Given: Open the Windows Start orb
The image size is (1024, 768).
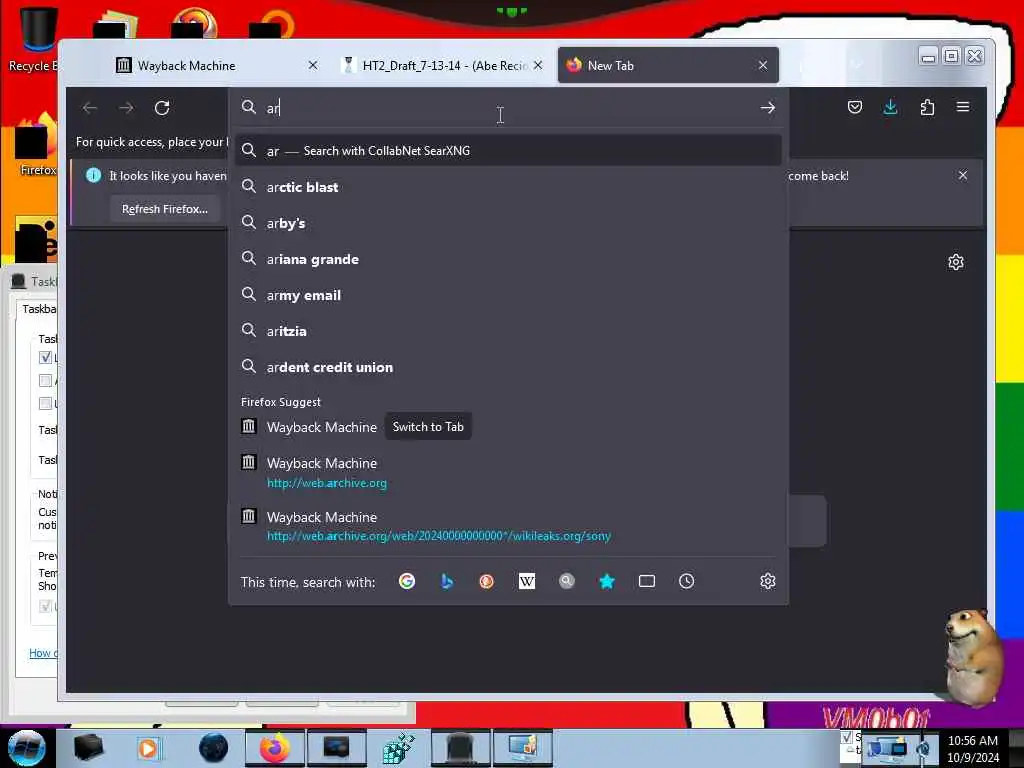Looking at the screenshot, I should click(x=26, y=748).
